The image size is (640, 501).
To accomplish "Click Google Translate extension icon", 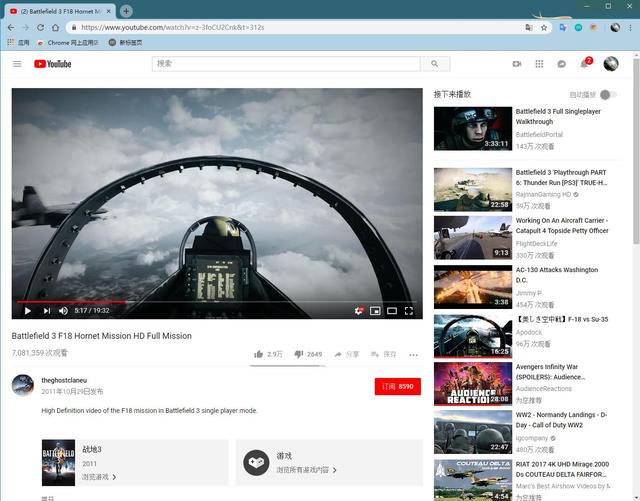I will click(x=563, y=27).
